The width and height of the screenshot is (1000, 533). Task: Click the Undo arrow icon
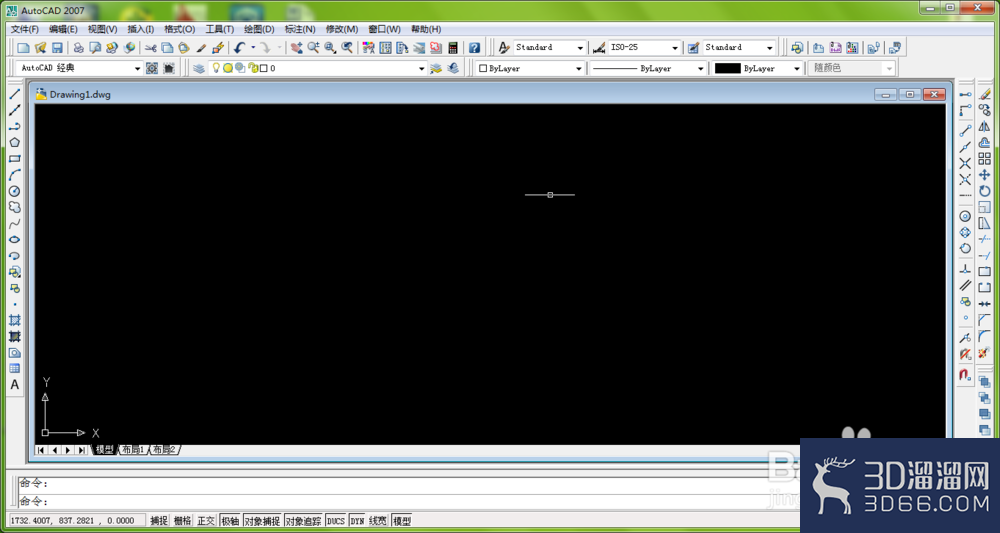pos(239,48)
